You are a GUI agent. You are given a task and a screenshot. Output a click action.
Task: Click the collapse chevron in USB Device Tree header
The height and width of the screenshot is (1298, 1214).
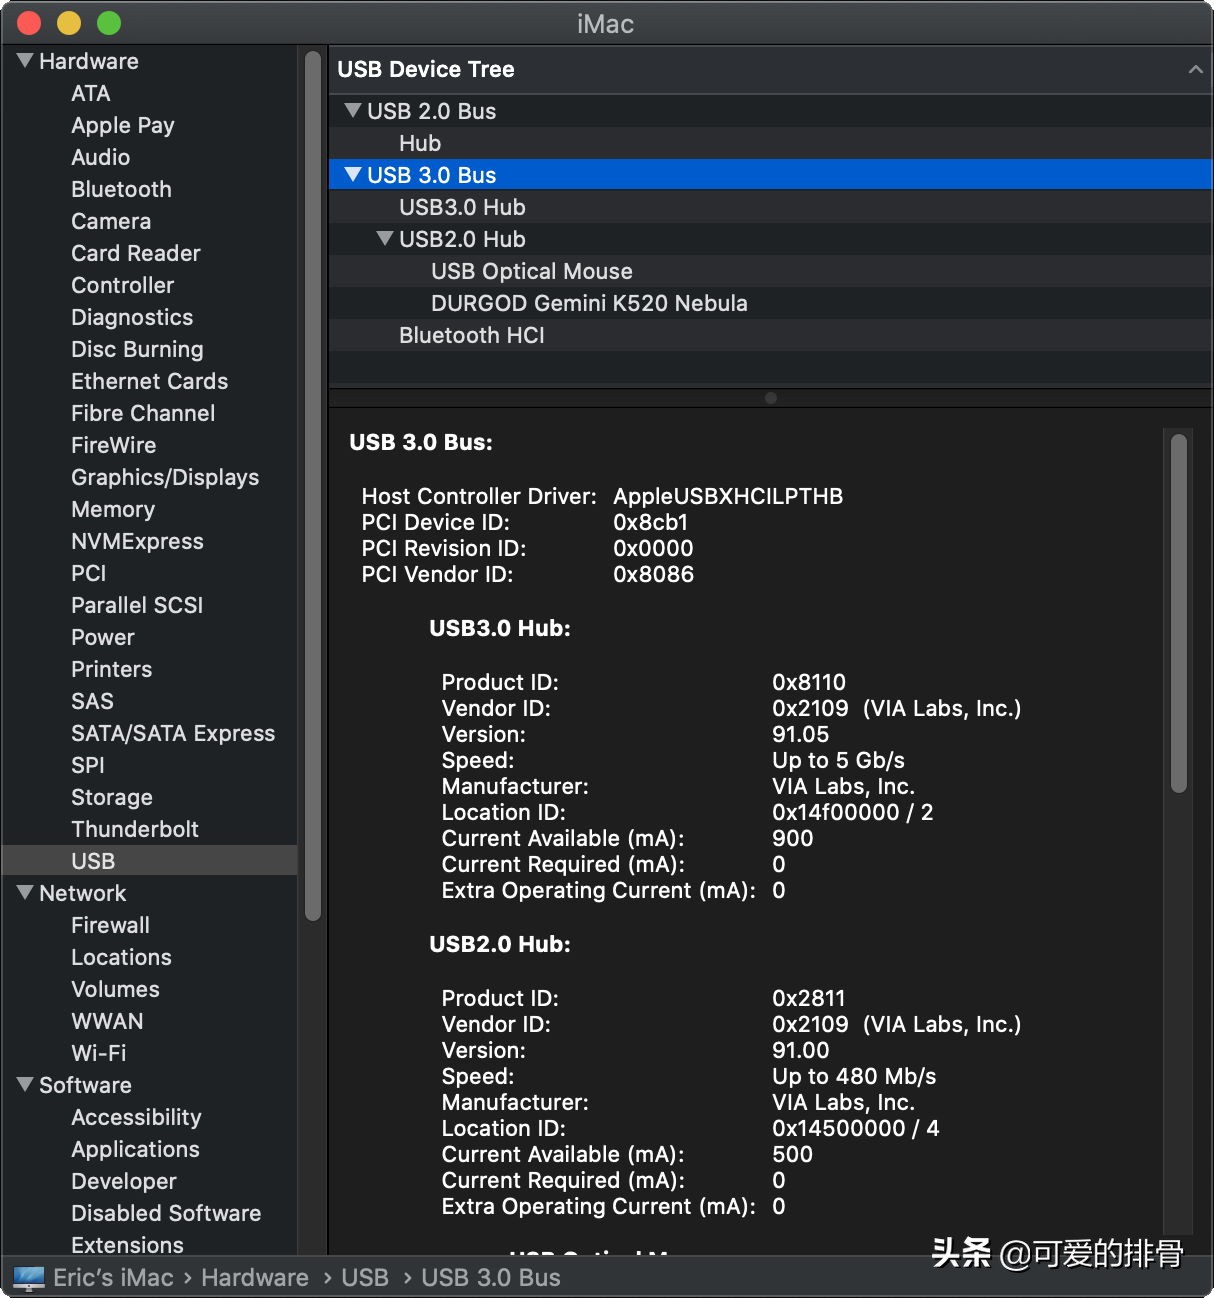coord(1195,69)
